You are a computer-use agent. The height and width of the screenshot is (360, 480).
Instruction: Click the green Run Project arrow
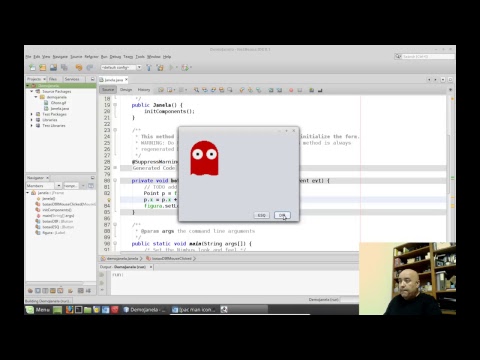pyautogui.click(x=171, y=67)
